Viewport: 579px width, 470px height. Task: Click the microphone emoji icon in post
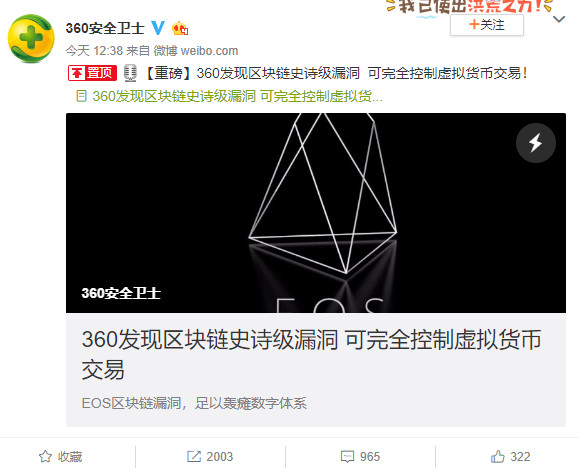[130, 73]
